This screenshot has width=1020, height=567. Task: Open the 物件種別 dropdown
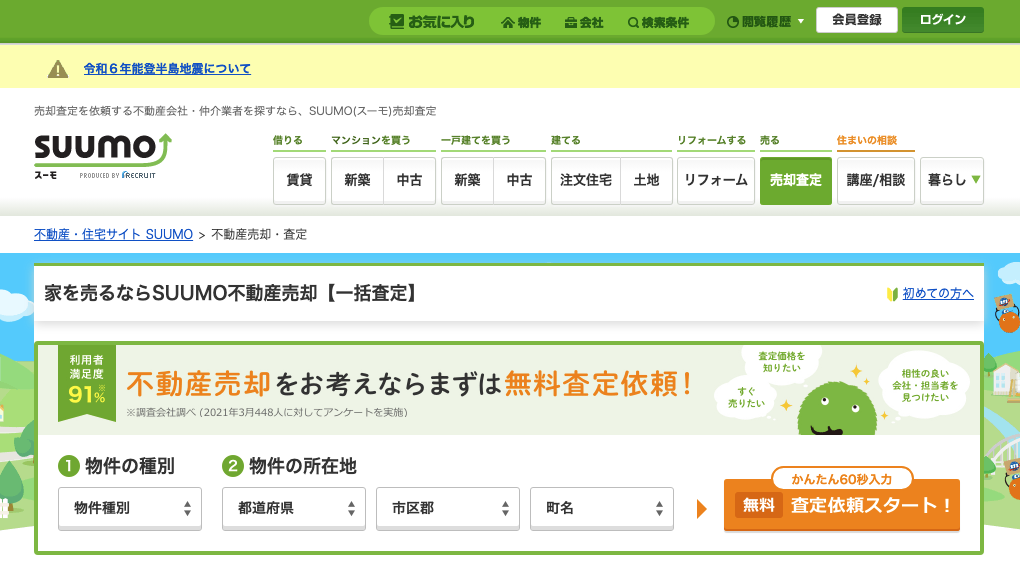(x=130, y=508)
